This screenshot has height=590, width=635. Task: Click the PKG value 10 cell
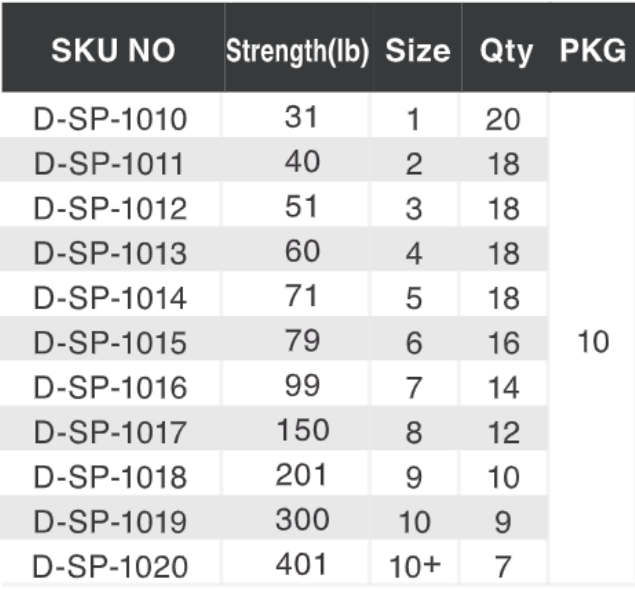pyautogui.click(x=593, y=343)
